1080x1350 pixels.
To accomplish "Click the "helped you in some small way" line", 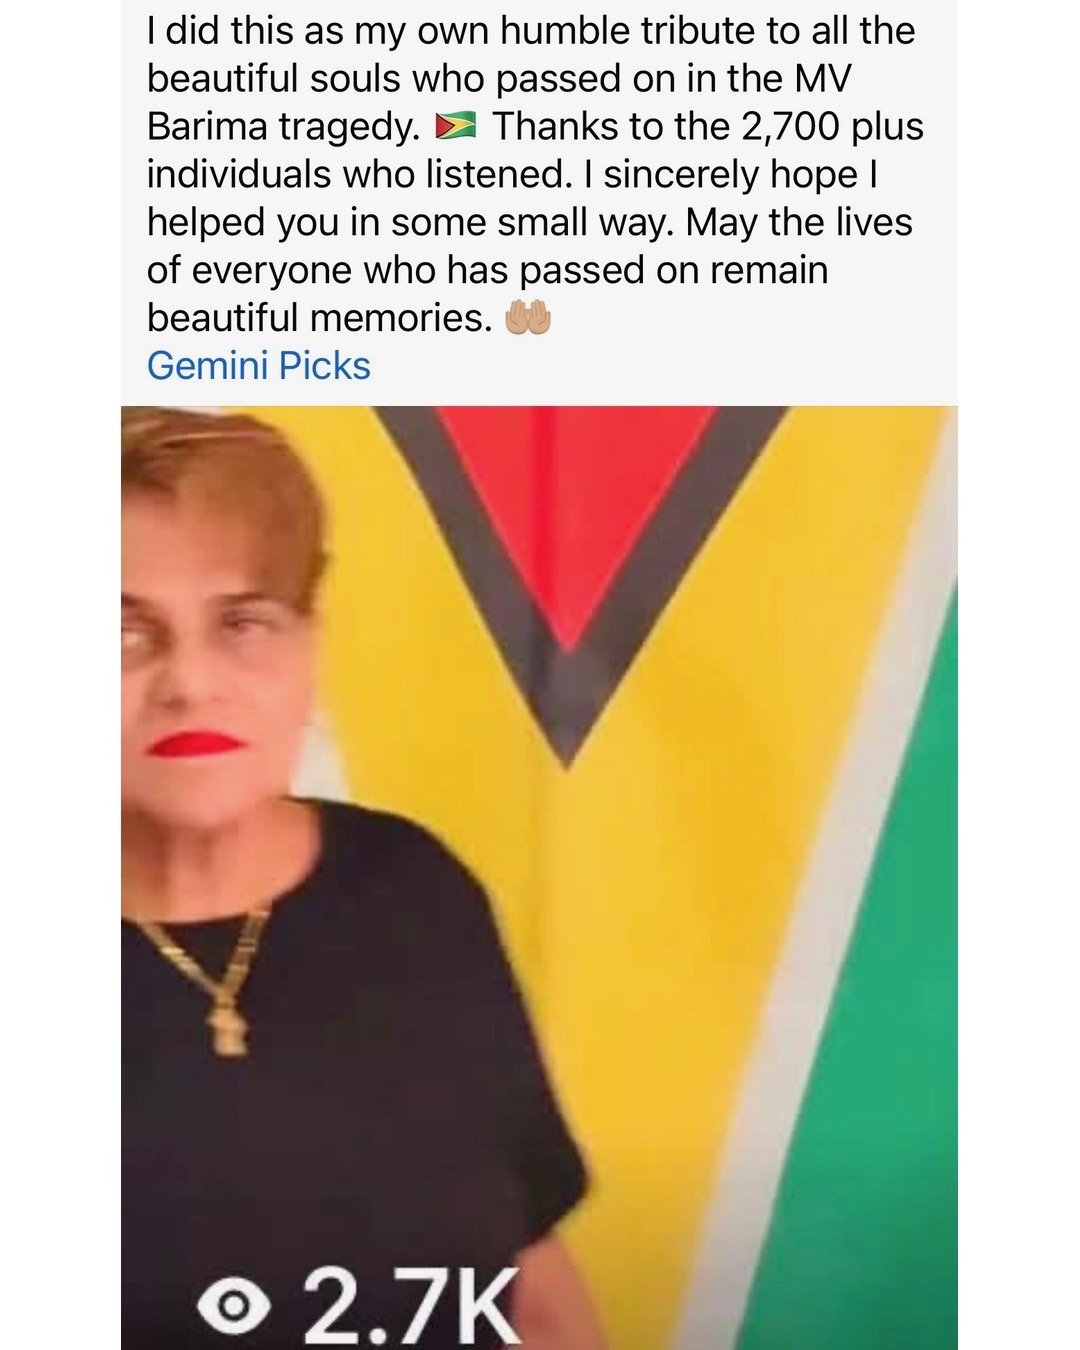I will point(412,222).
